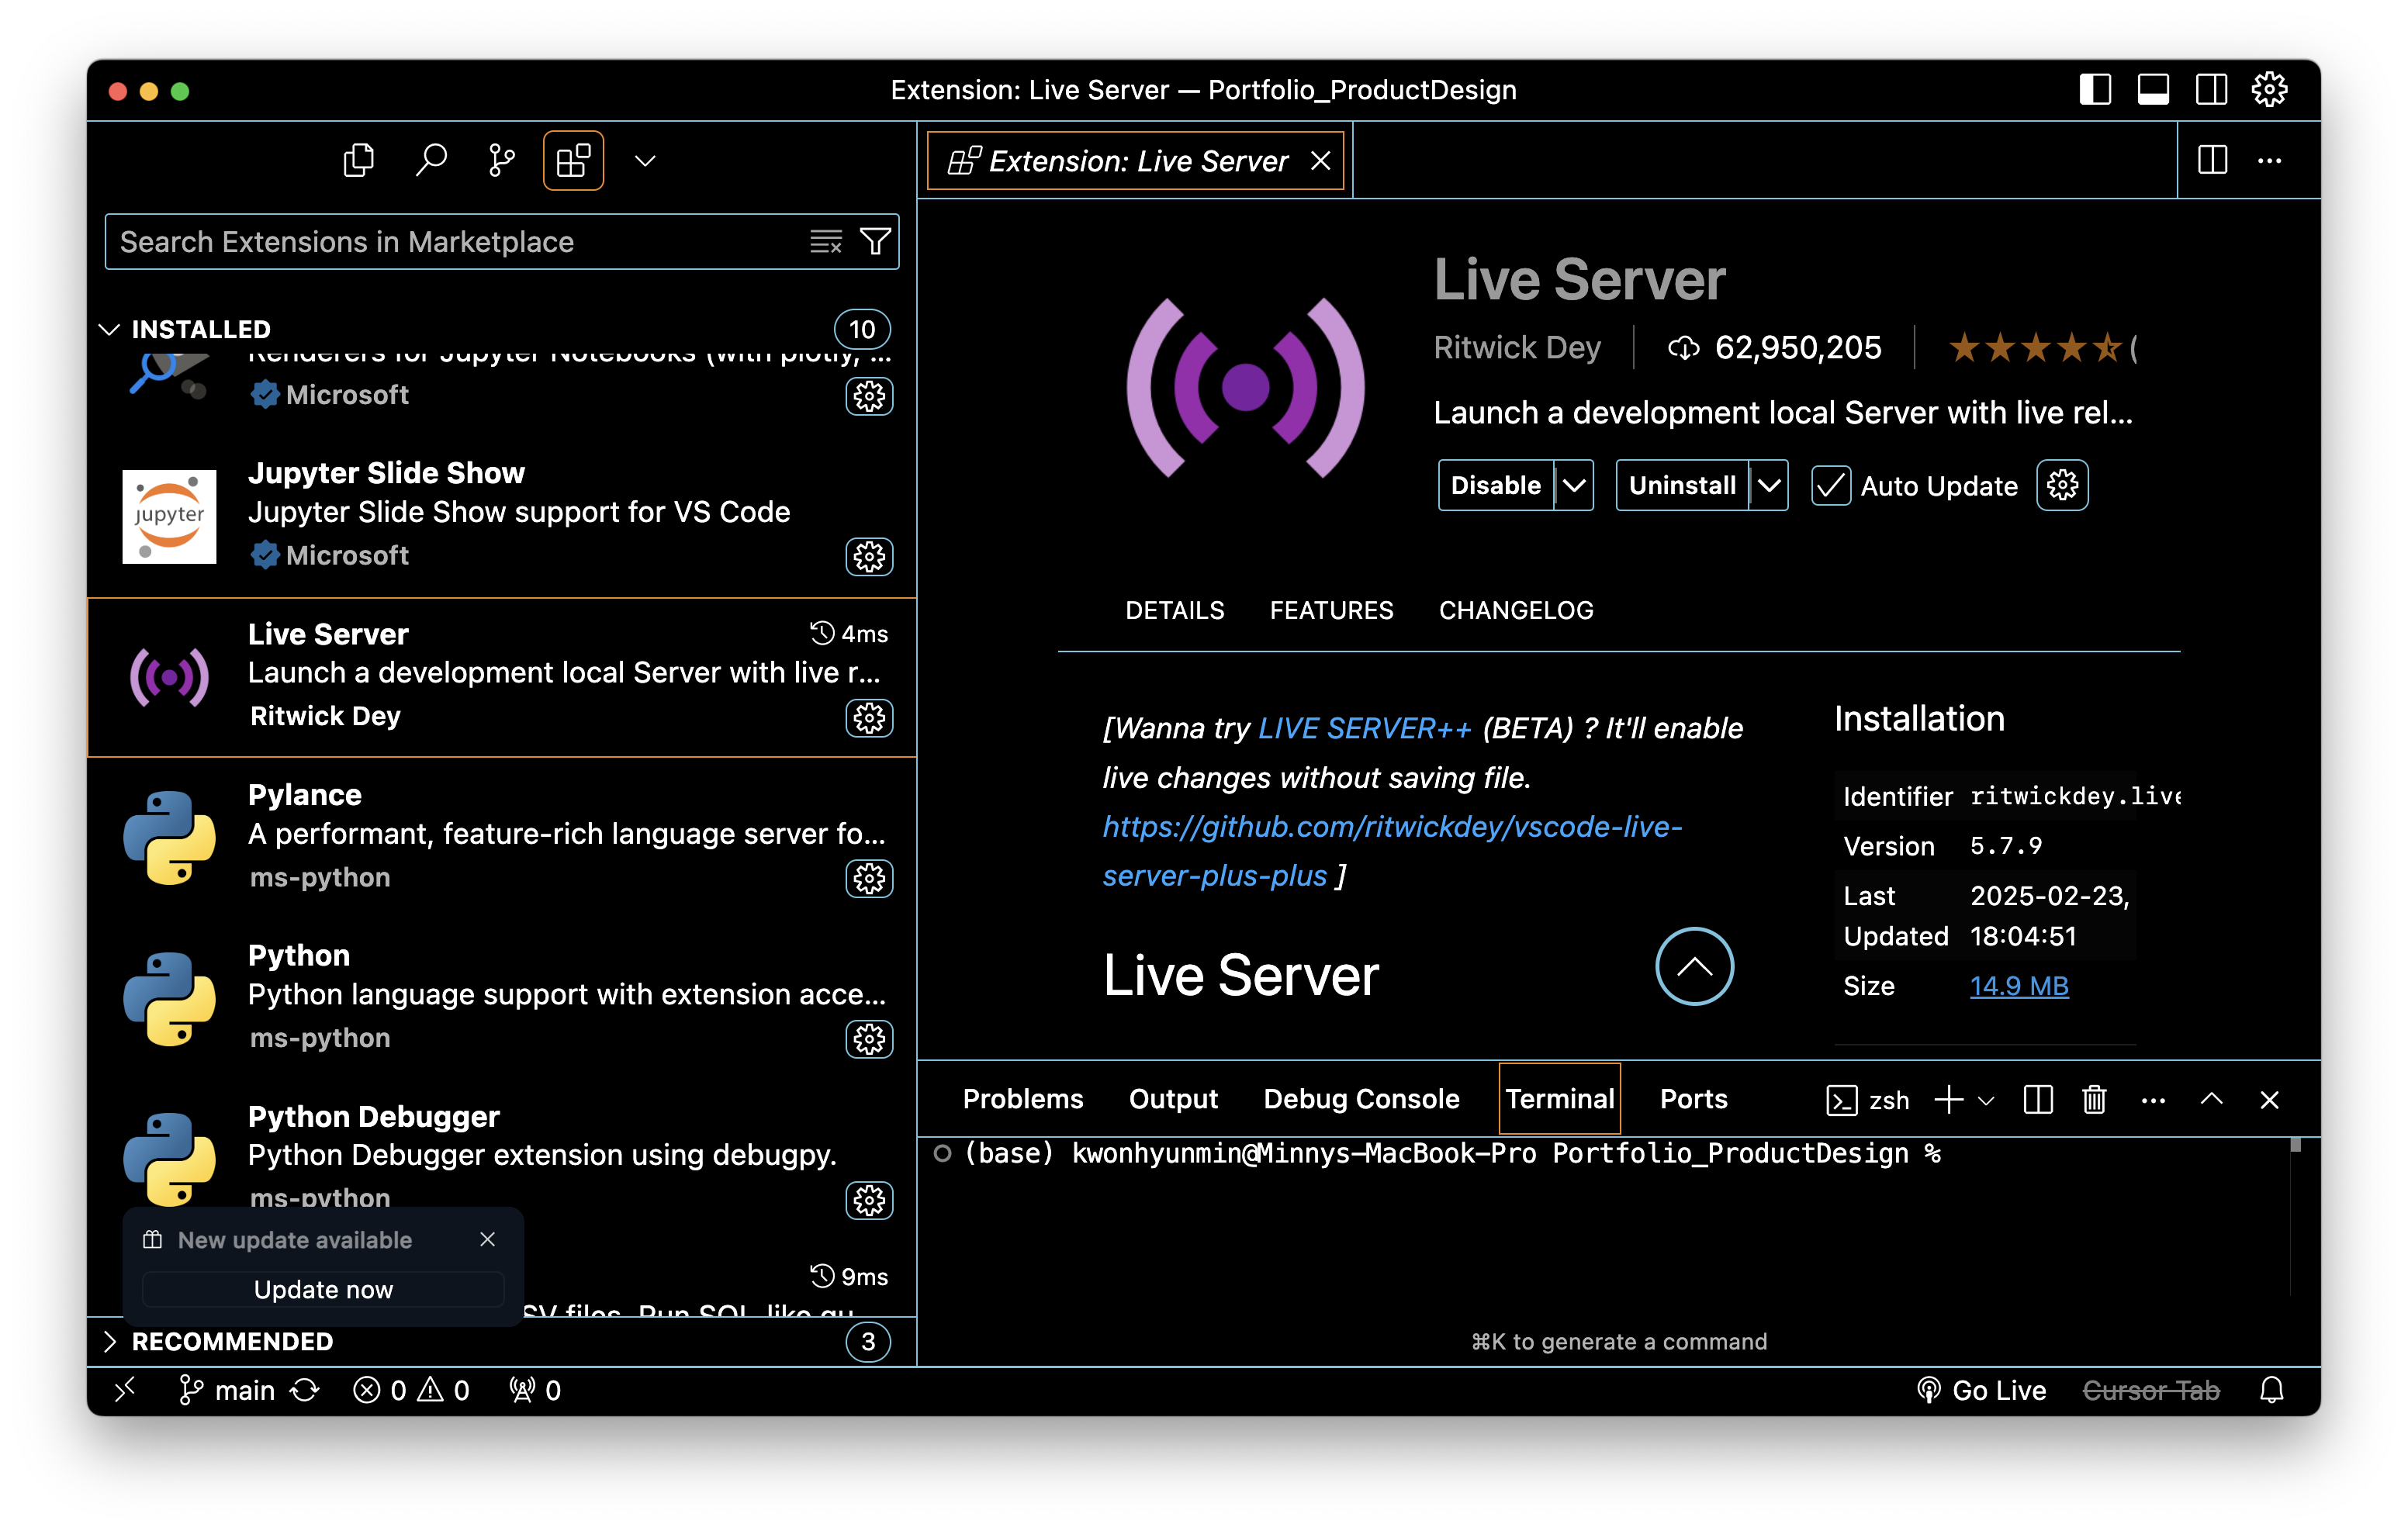
Task: Open manage gear for Python Debugger
Action: 869,1200
